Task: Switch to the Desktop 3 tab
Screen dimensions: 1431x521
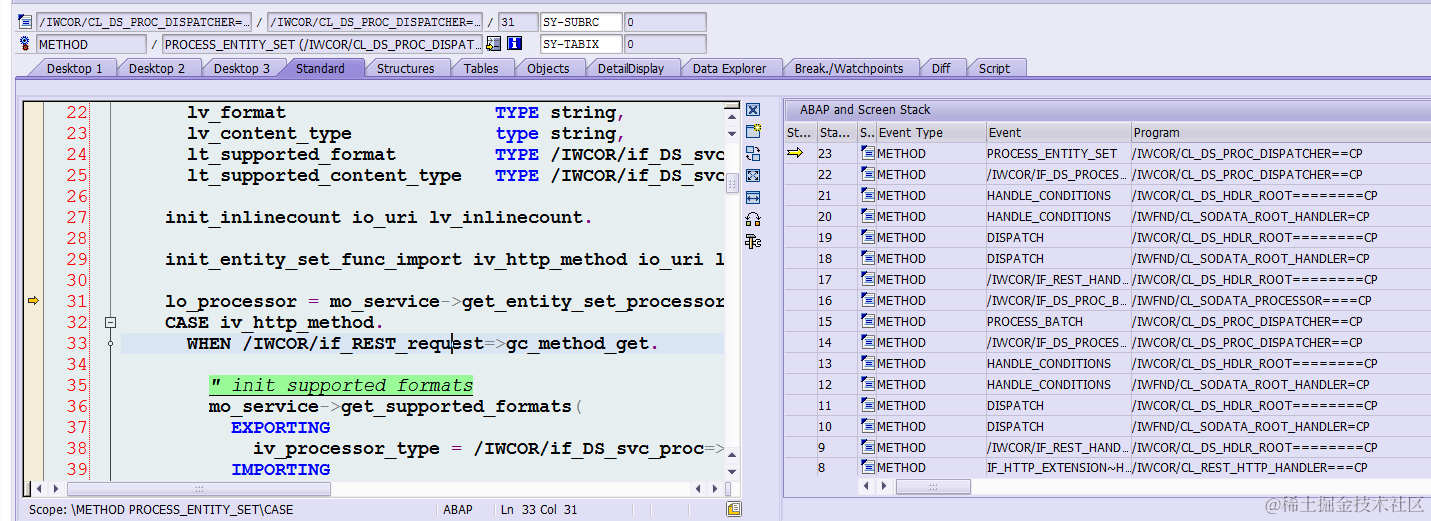Action: (241, 68)
